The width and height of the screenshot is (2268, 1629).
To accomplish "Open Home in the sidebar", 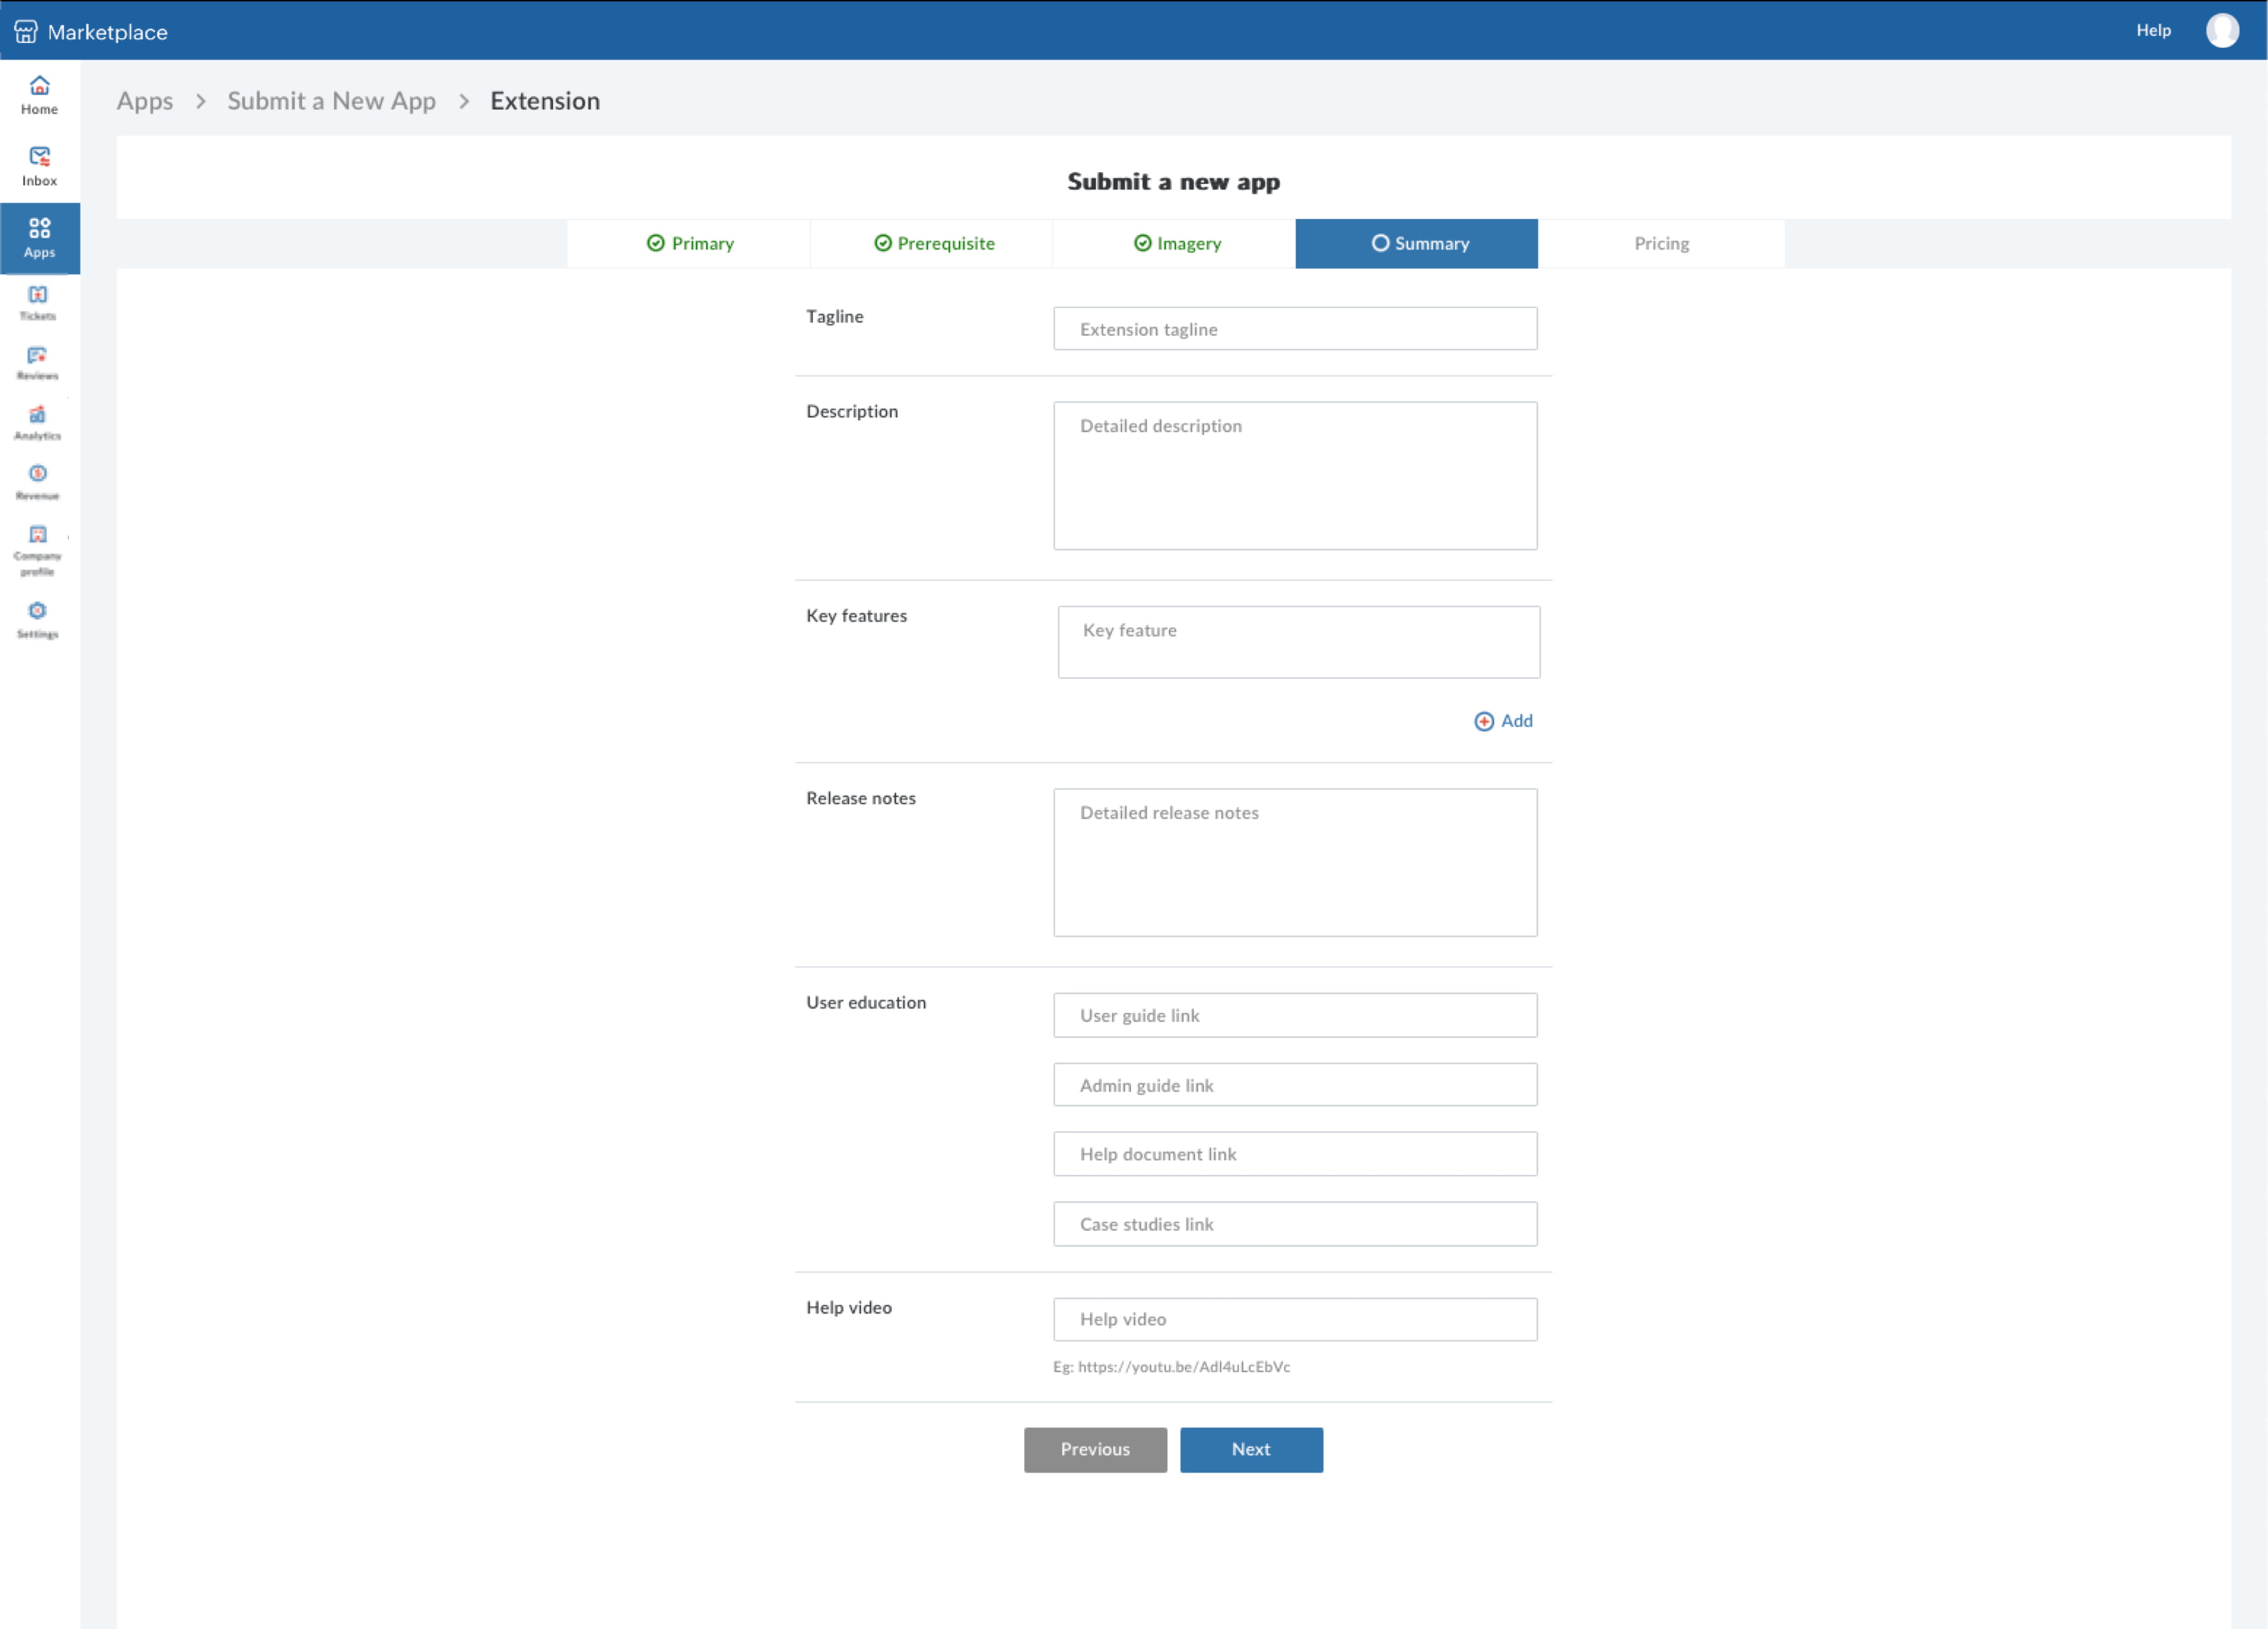I will coord(39,95).
